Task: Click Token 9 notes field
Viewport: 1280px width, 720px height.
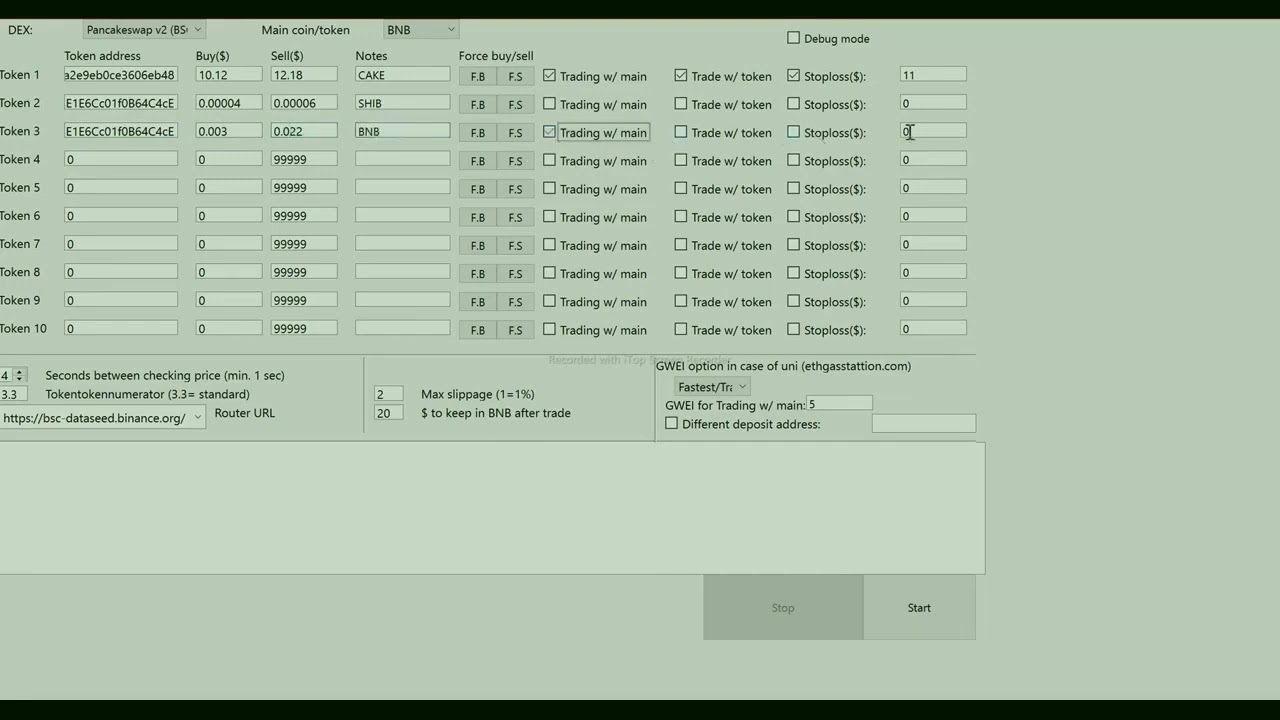Action: [402, 300]
